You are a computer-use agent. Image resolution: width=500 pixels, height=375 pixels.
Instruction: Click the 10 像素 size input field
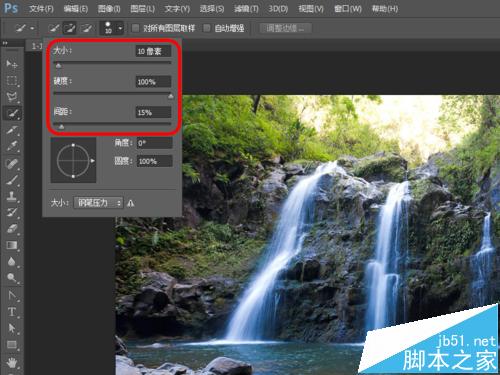tap(153, 51)
